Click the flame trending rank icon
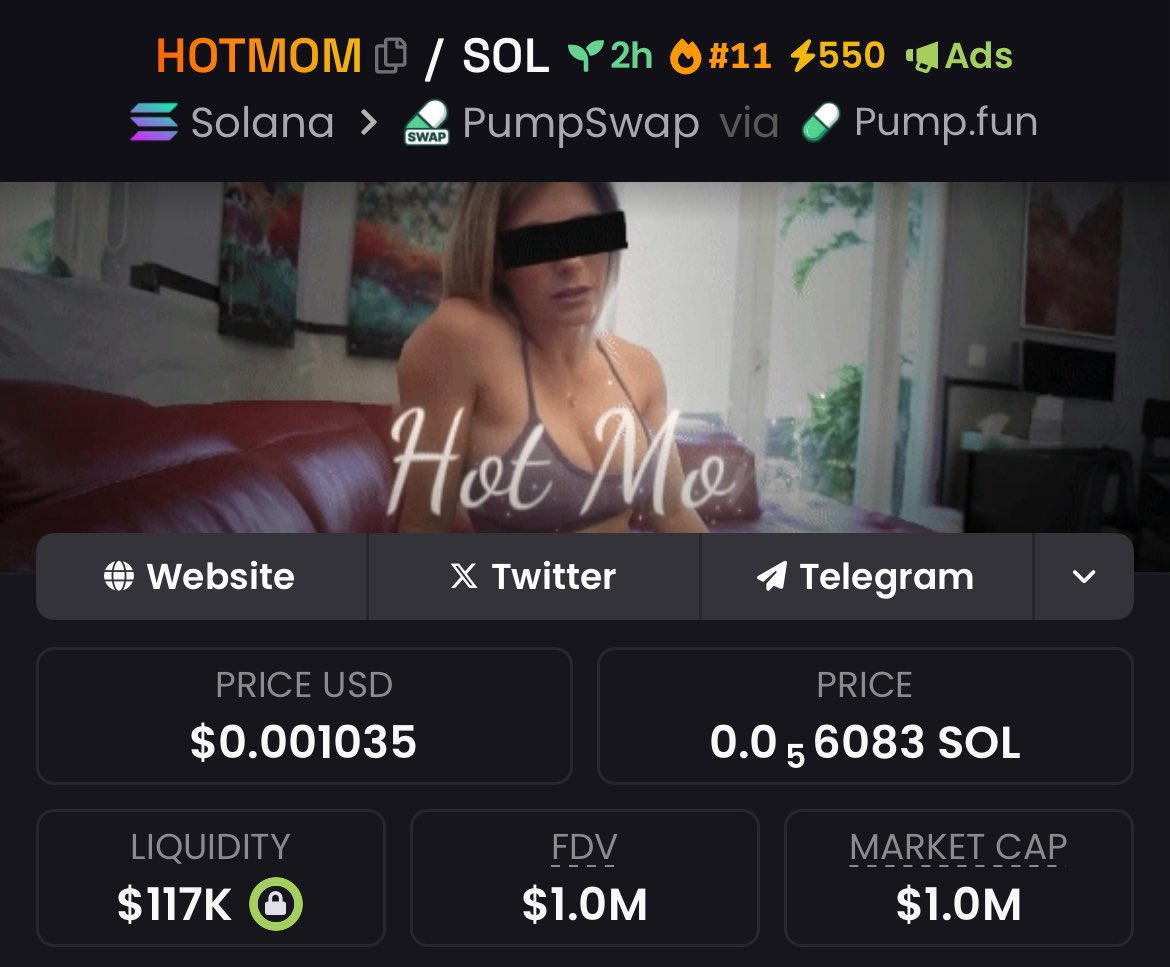1170x967 pixels. [685, 56]
